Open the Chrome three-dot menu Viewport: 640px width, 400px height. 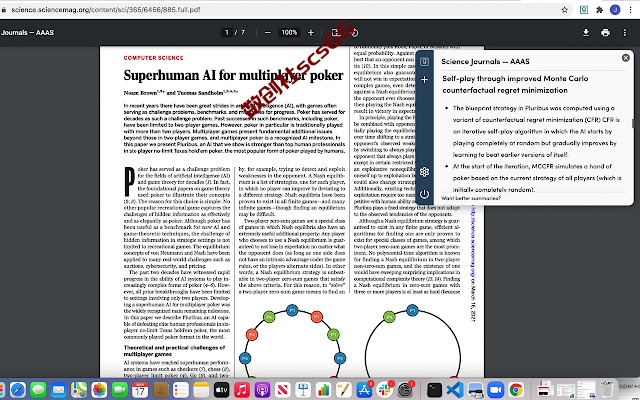coord(631,10)
